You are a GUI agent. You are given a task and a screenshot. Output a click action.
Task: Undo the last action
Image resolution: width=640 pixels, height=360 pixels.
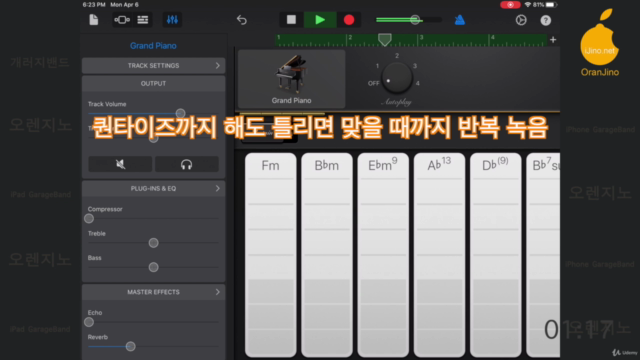[242, 20]
